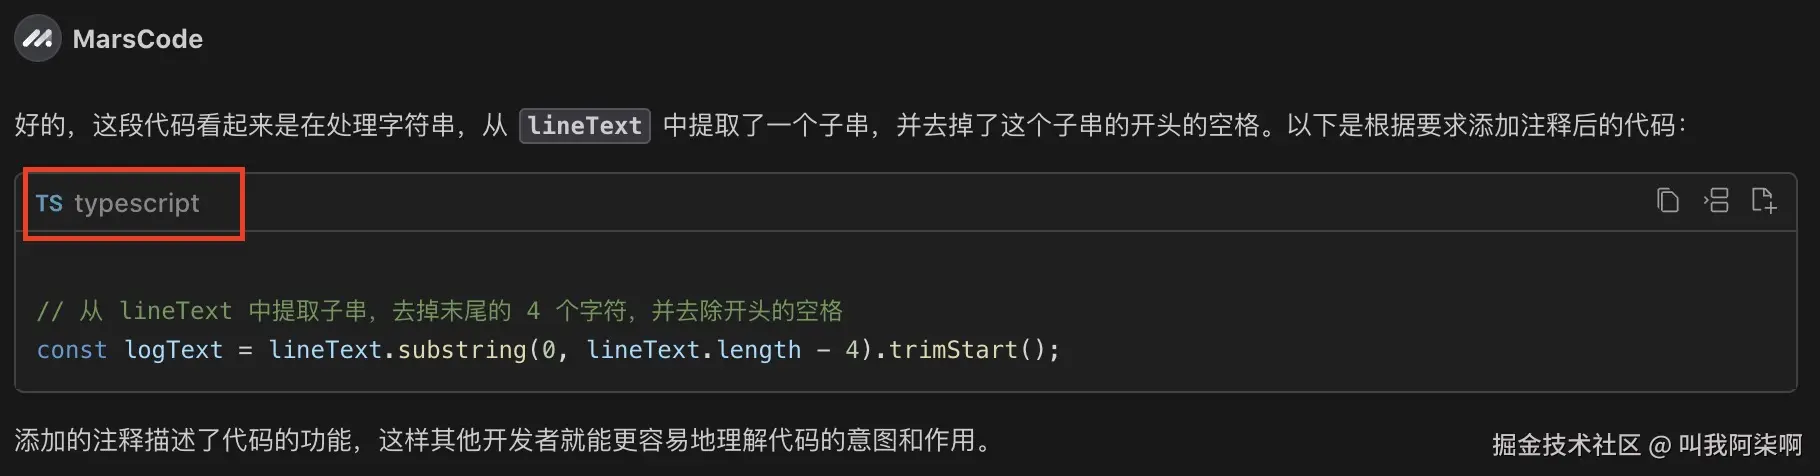The height and width of the screenshot is (476, 1820).
Task: Click the MarsCode logo avatar
Action: click(x=38, y=39)
